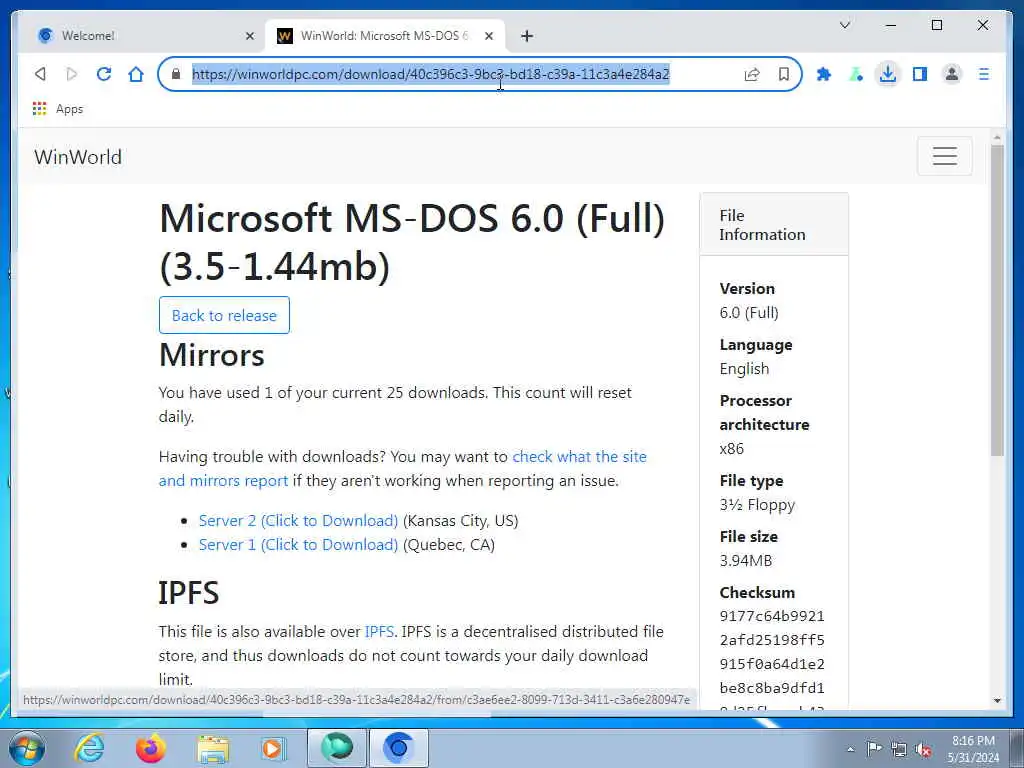Screen dimensions: 1024x768
Task: Follow the 'check what the site' link
Action: (x=579, y=456)
